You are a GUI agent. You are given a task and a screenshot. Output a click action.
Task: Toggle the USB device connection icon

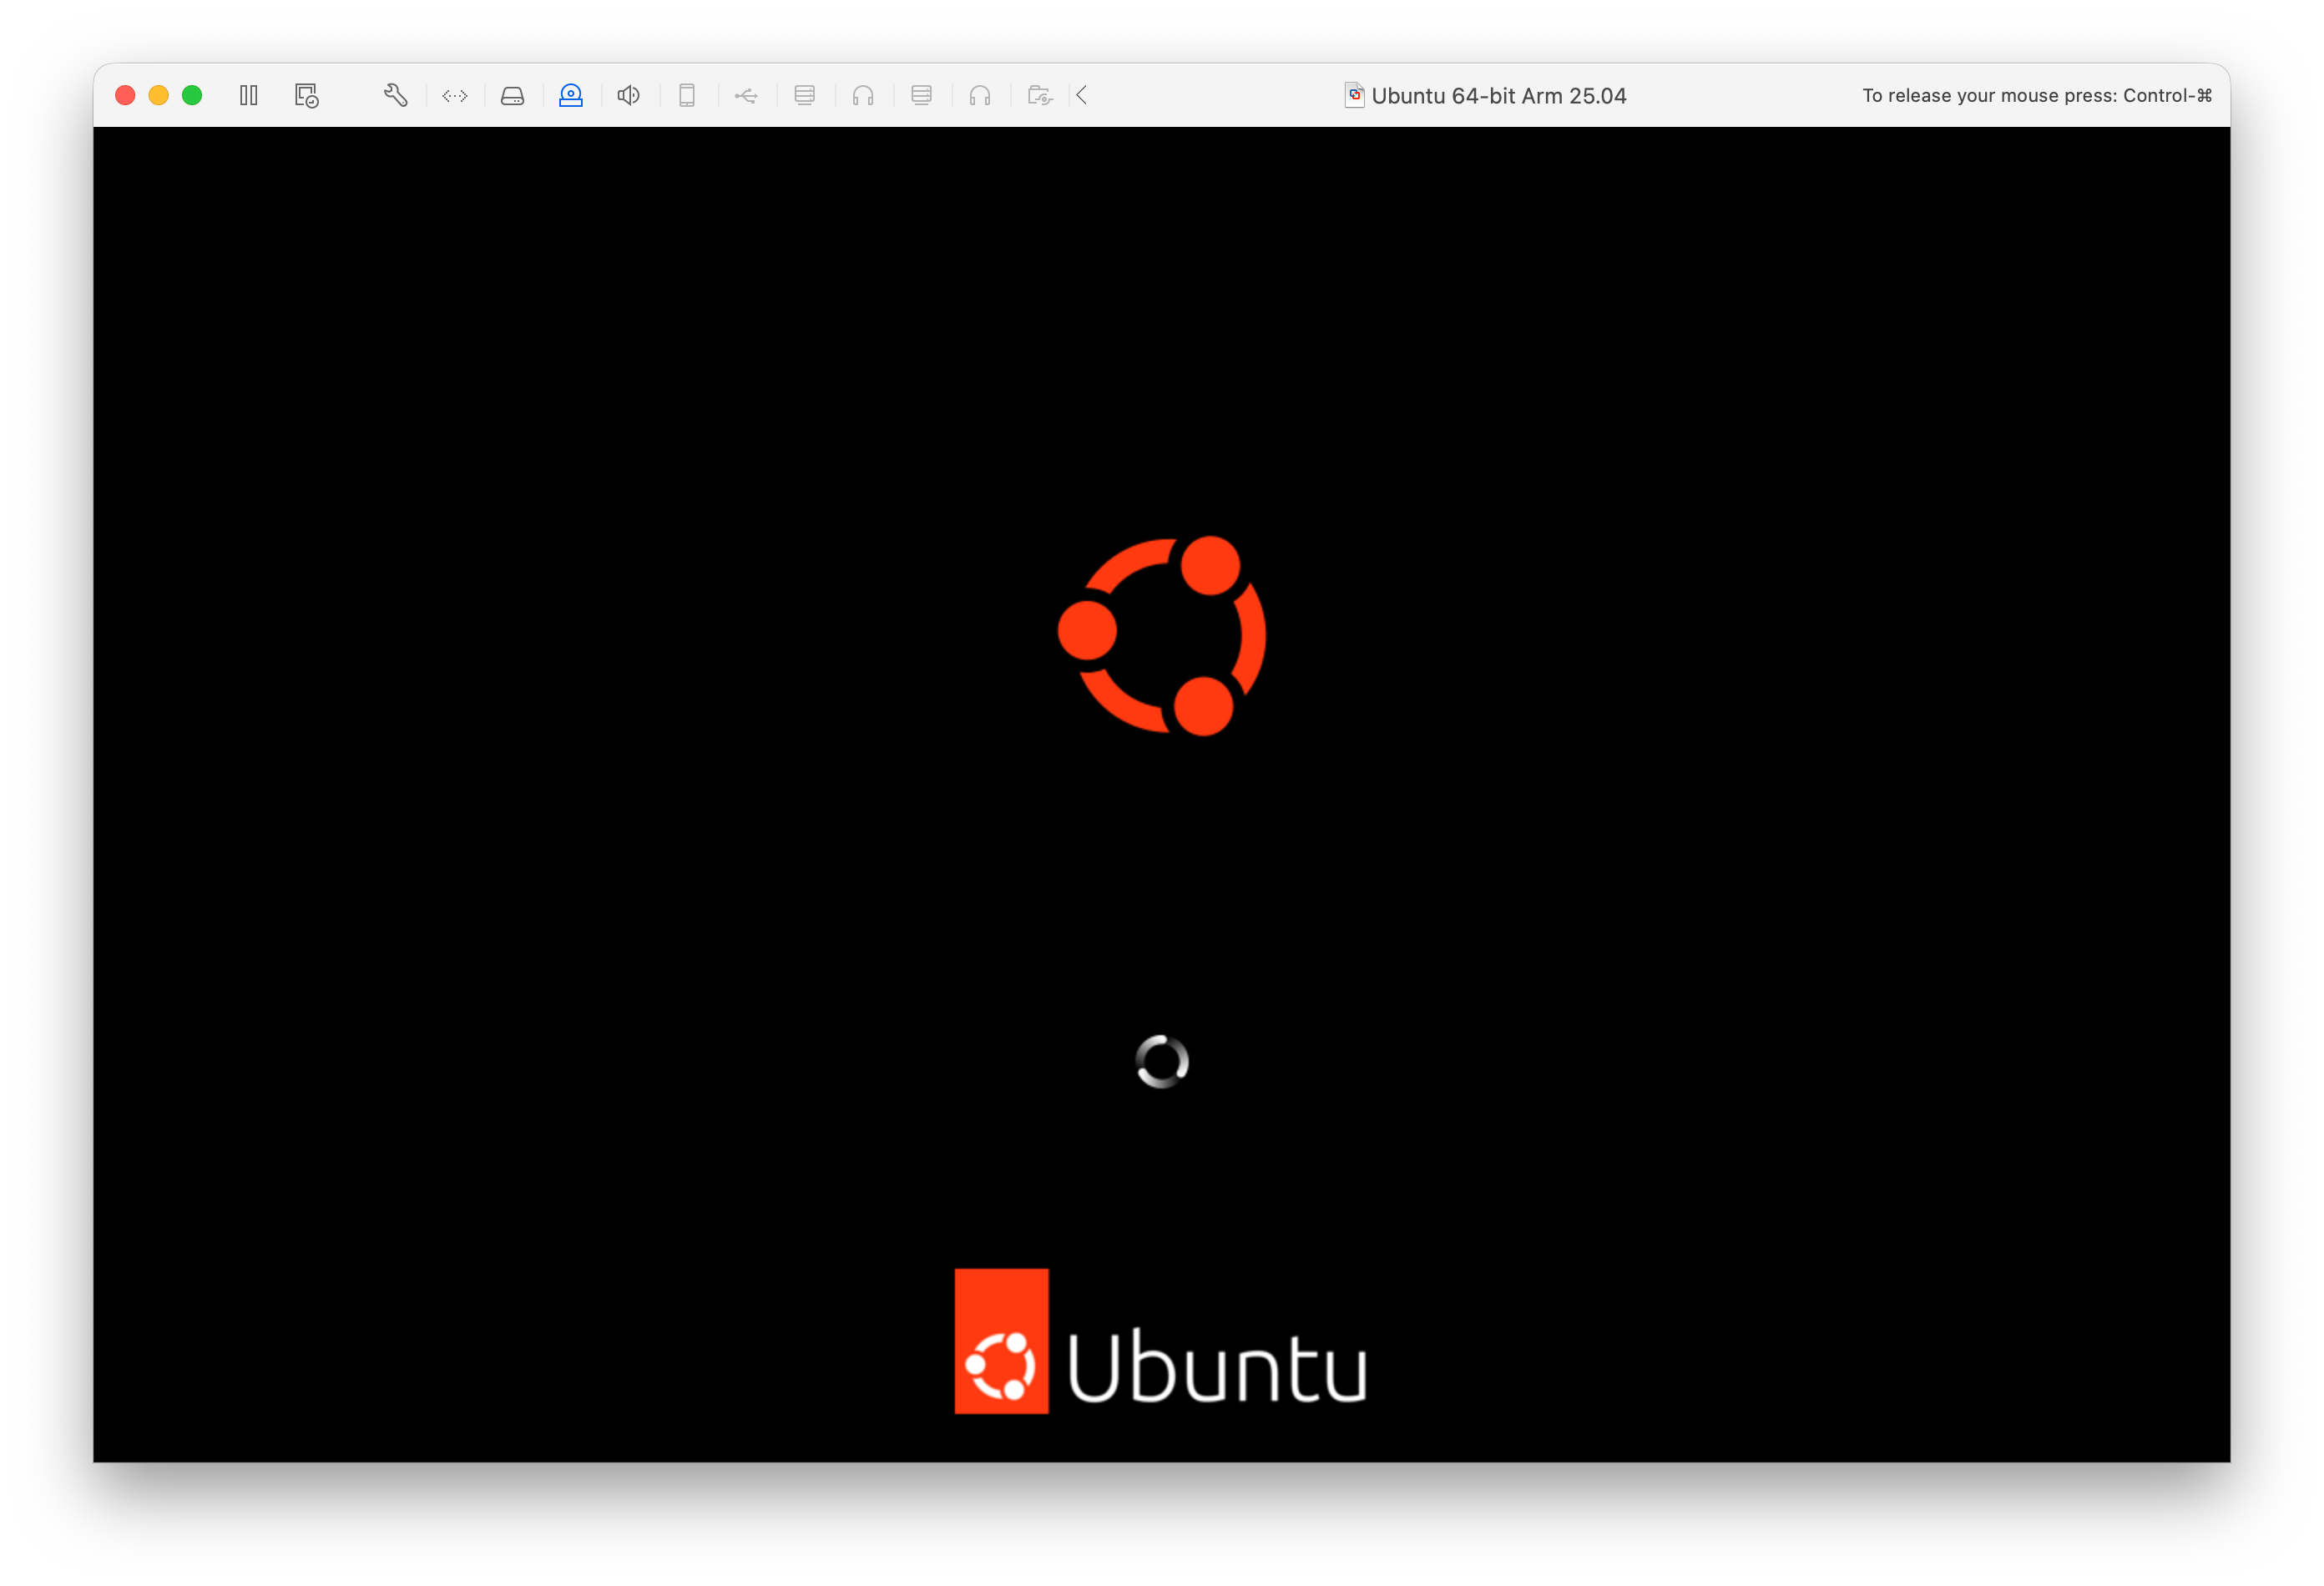coord(746,95)
